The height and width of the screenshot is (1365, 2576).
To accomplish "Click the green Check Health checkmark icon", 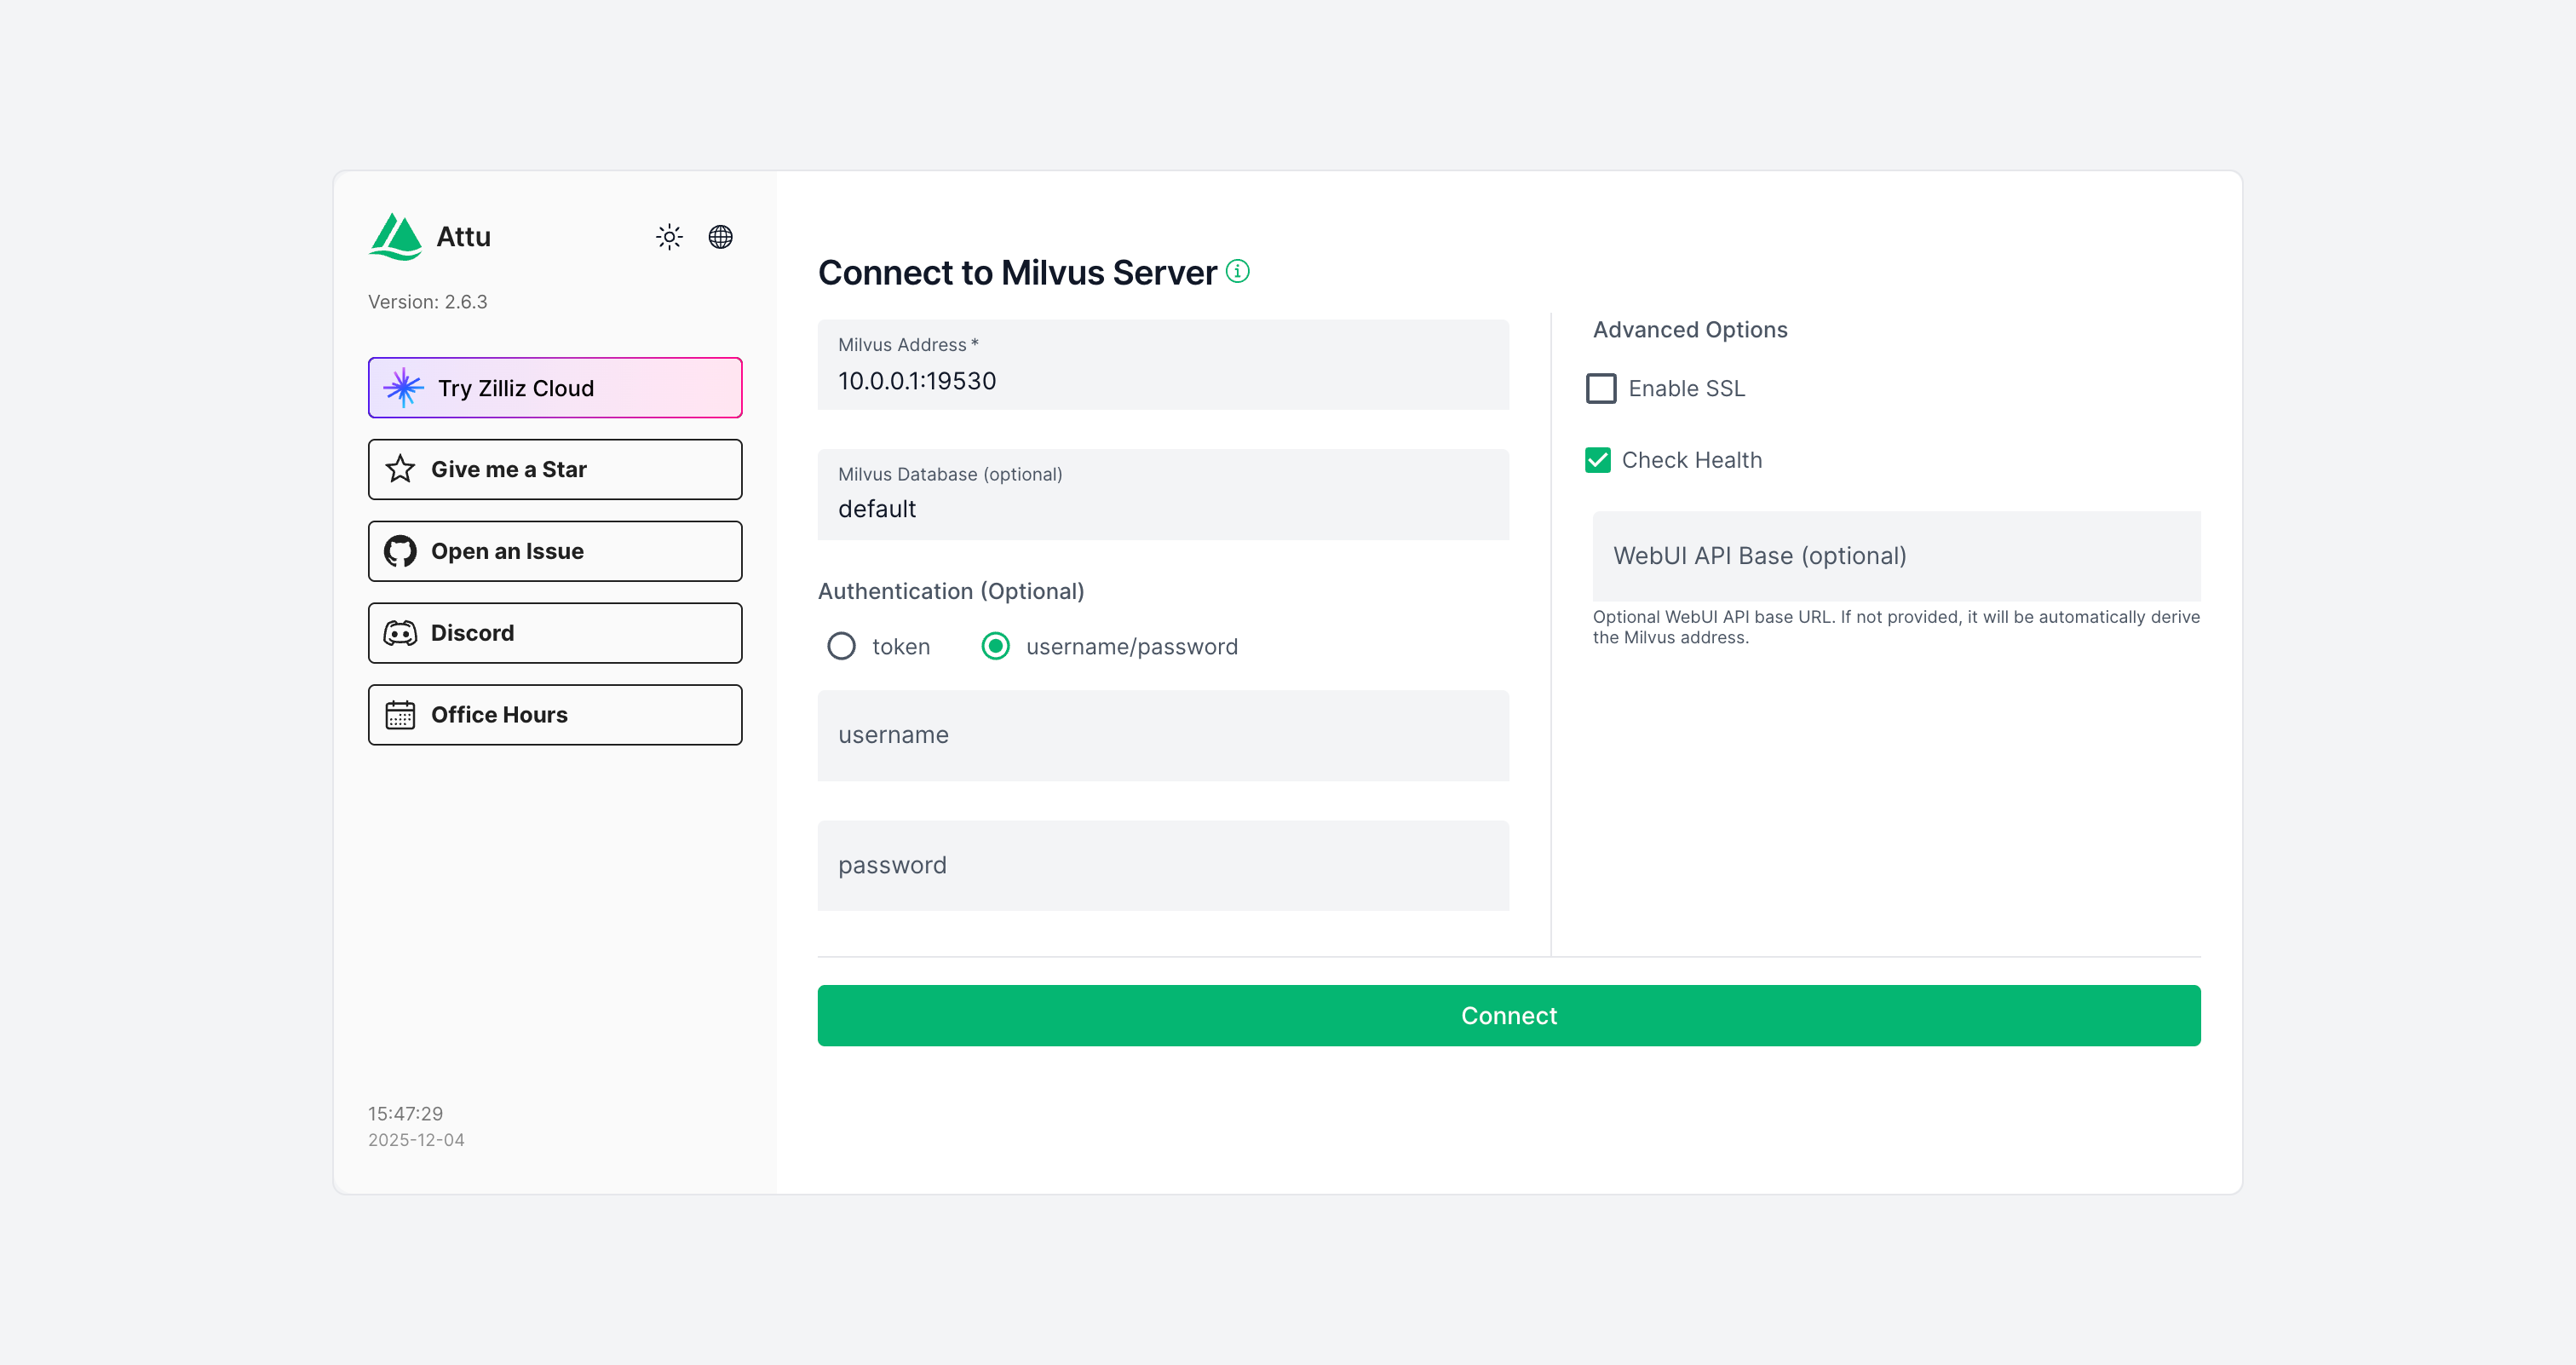I will pyautogui.click(x=1600, y=459).
